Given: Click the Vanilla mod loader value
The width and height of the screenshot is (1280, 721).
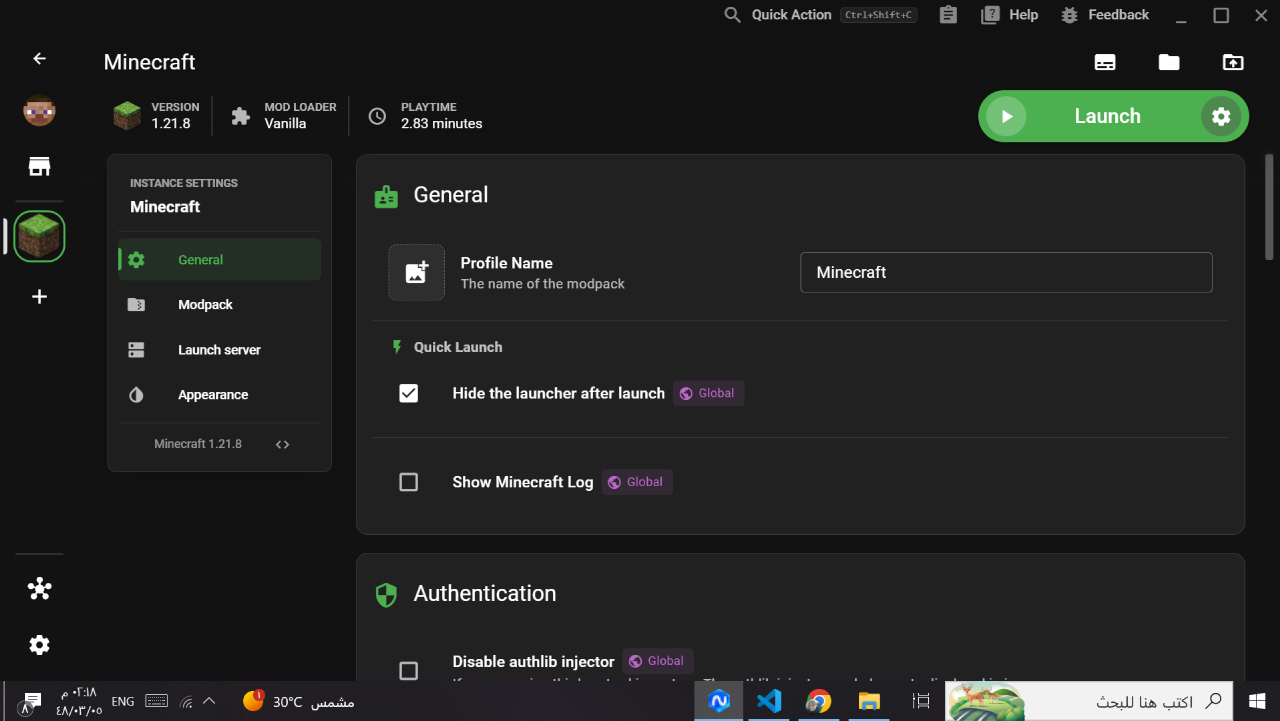Looking at the screenshot, I should click(x=285, y=124).
